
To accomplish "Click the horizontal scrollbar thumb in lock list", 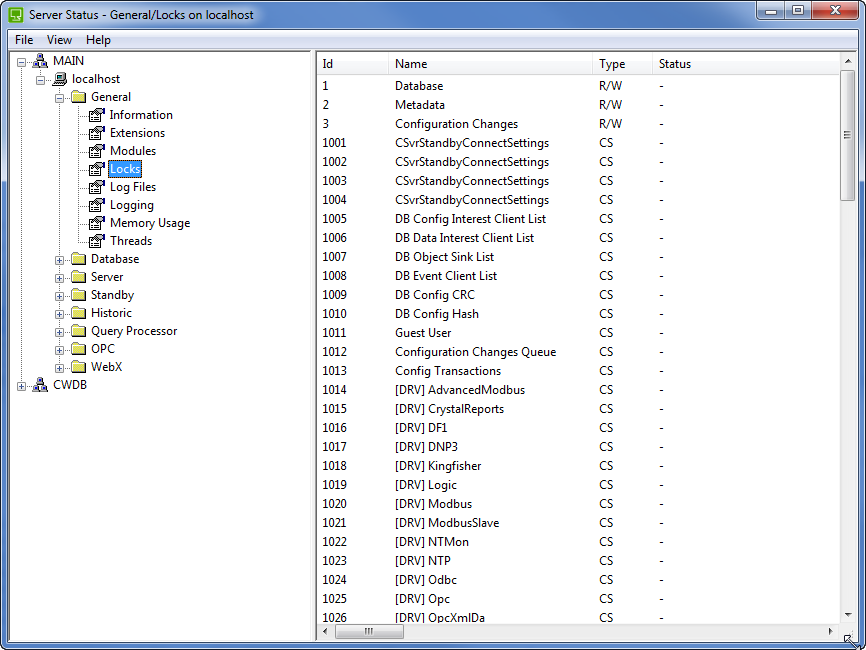I will [369, 631].
